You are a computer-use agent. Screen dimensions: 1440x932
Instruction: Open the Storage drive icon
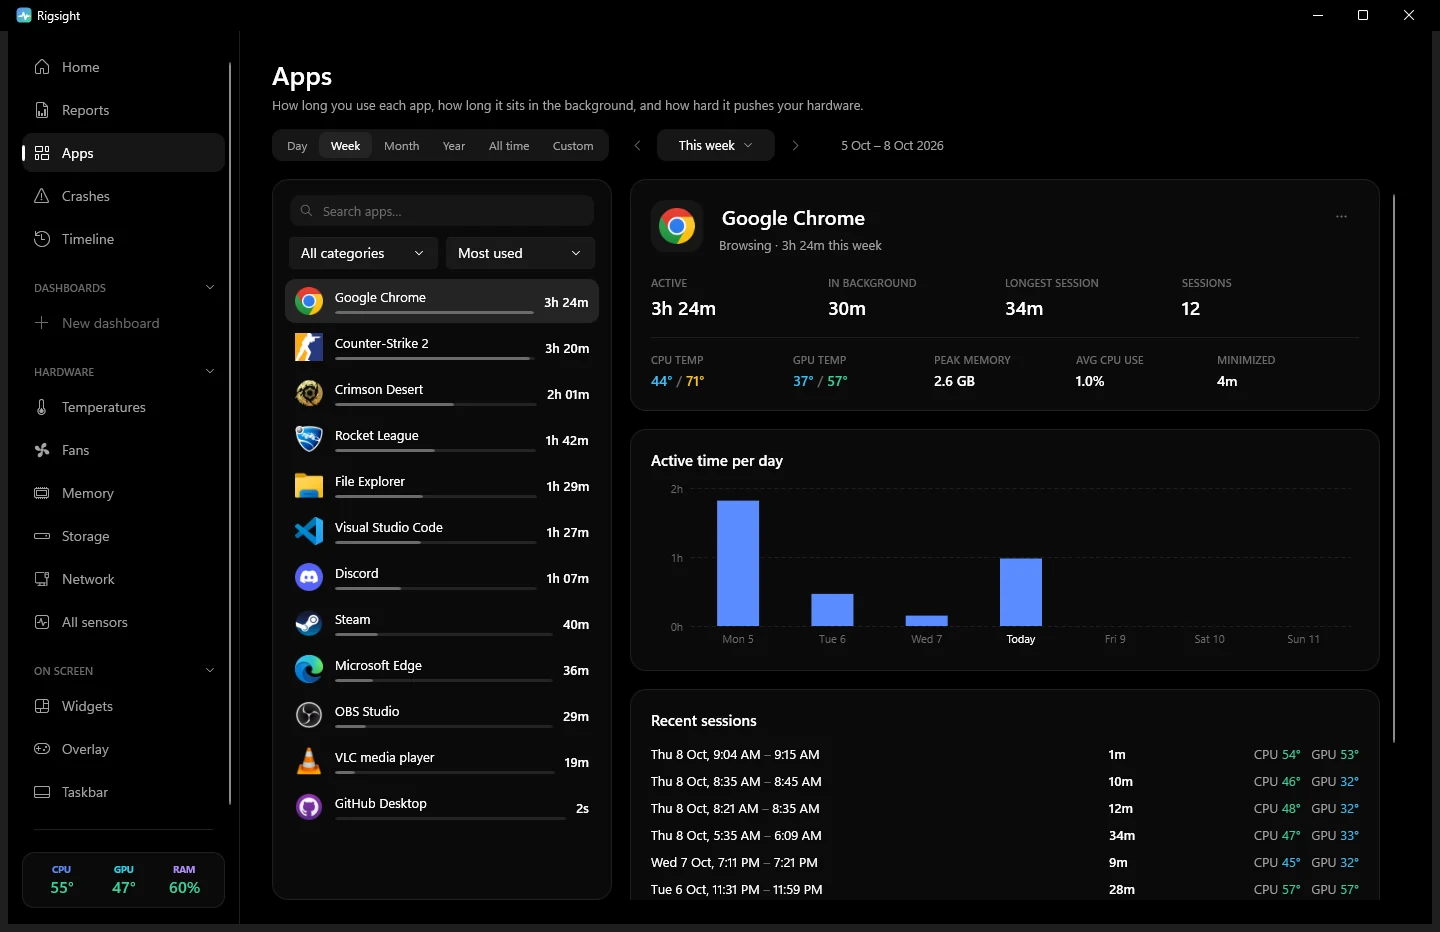pyautogui.click(x=42, y=536)
